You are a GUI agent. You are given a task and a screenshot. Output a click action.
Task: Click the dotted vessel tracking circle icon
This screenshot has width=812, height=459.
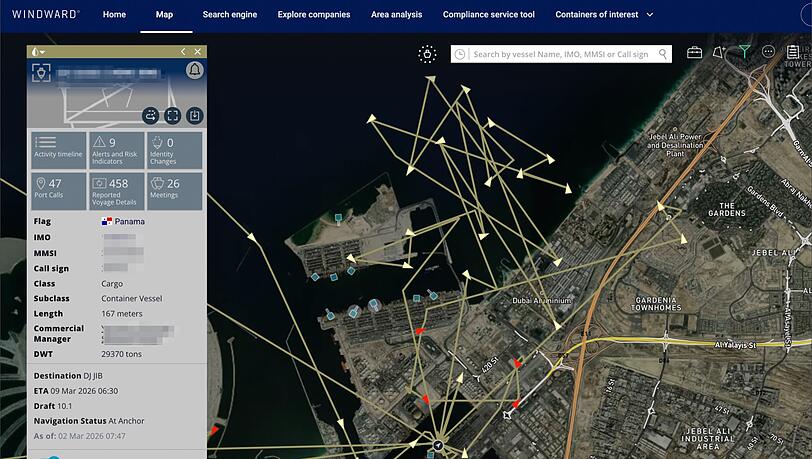[x=427, y=54]
